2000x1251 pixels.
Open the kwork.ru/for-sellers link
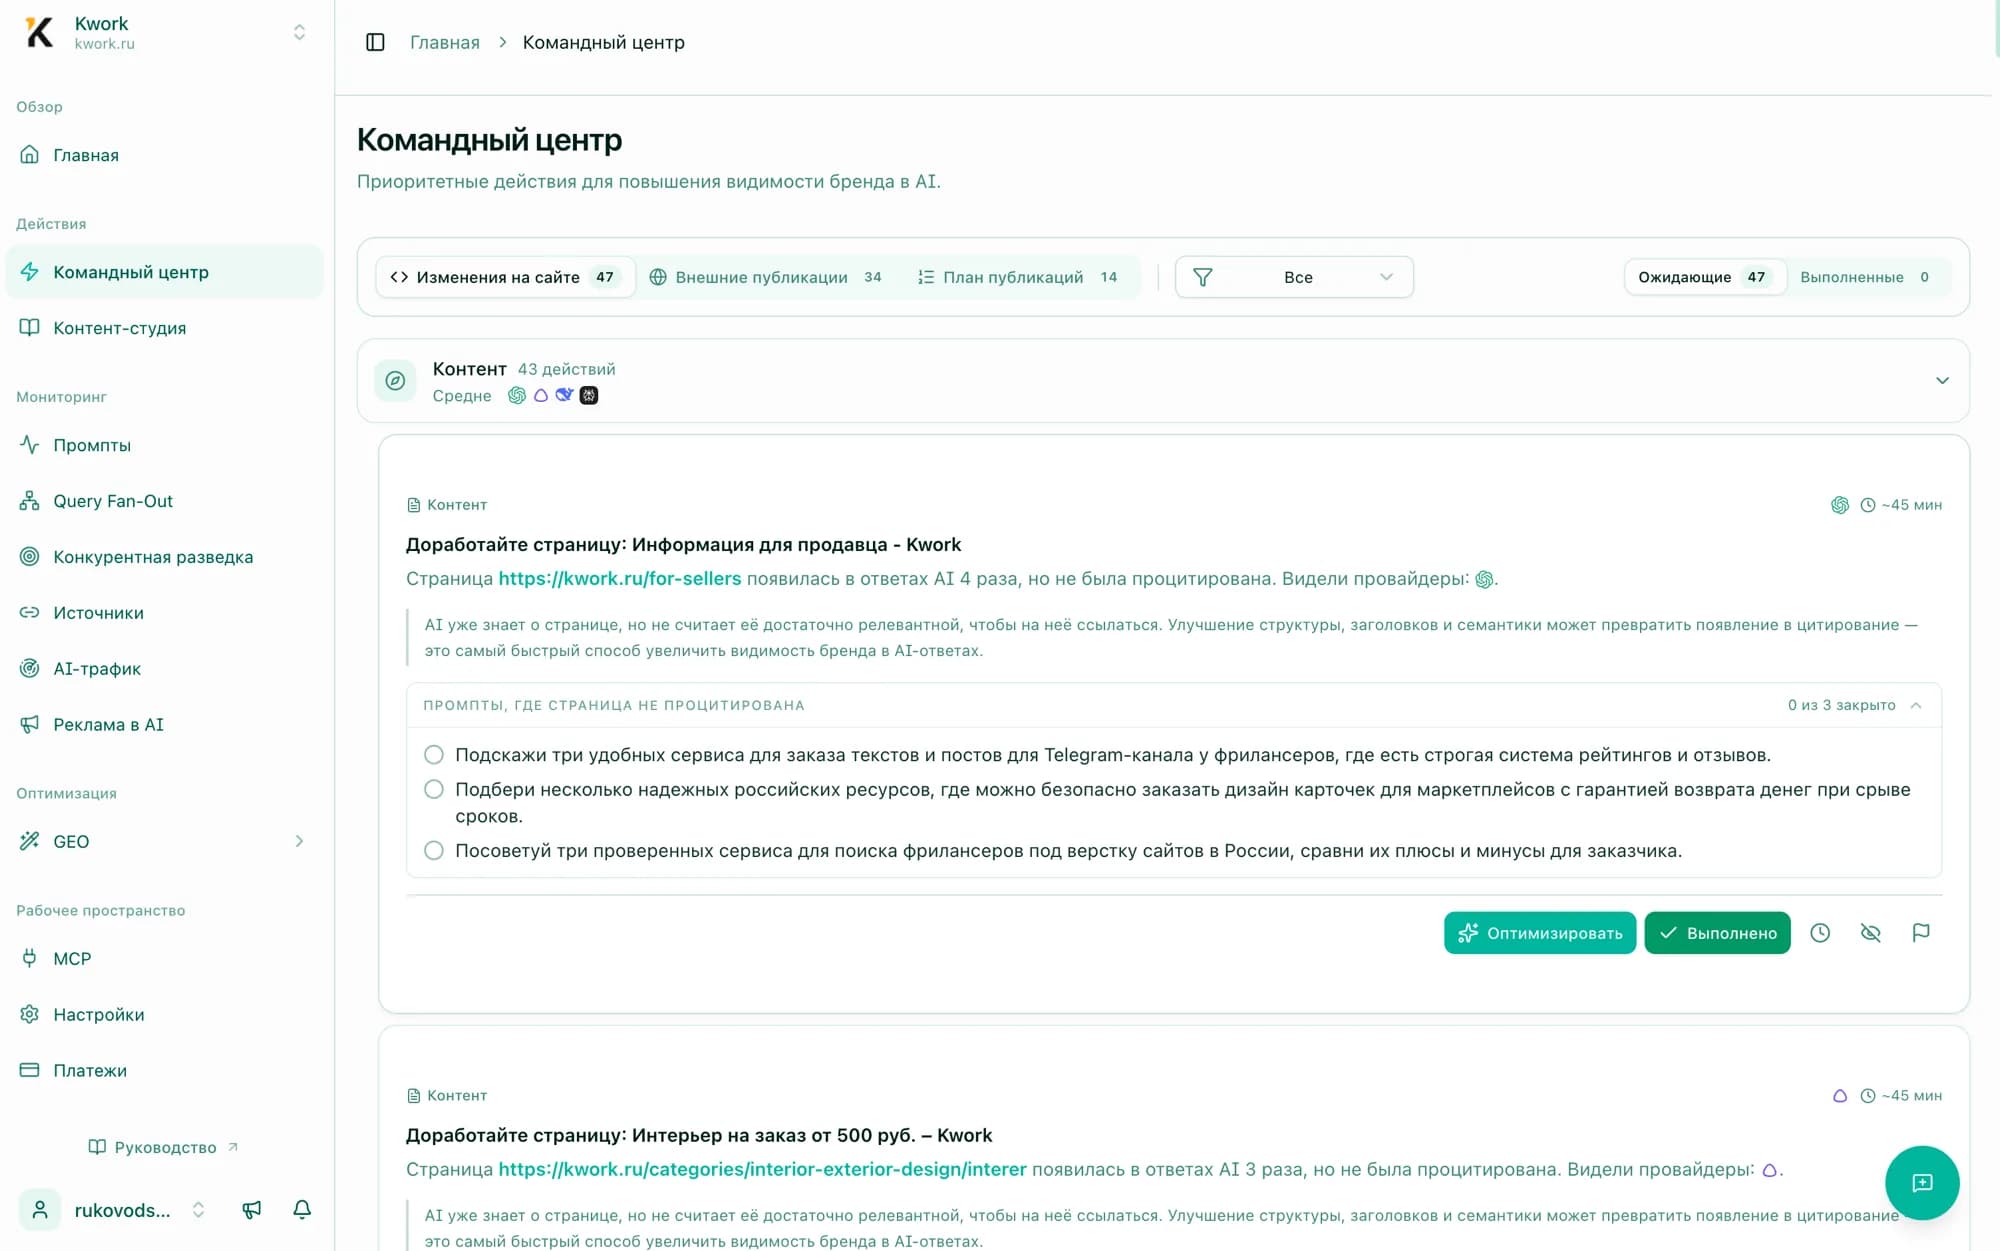(620, 578)
